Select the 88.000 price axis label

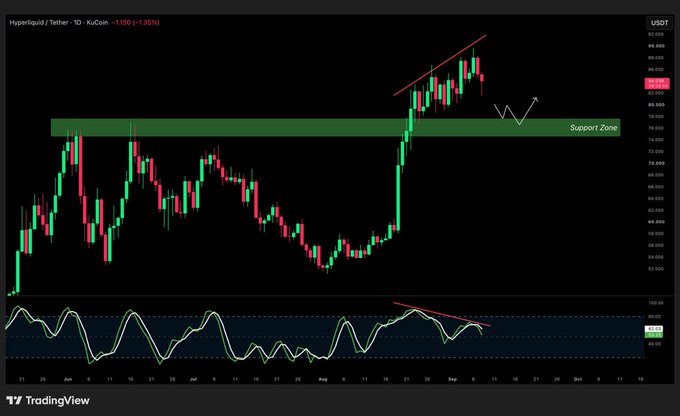pos(656,57)
